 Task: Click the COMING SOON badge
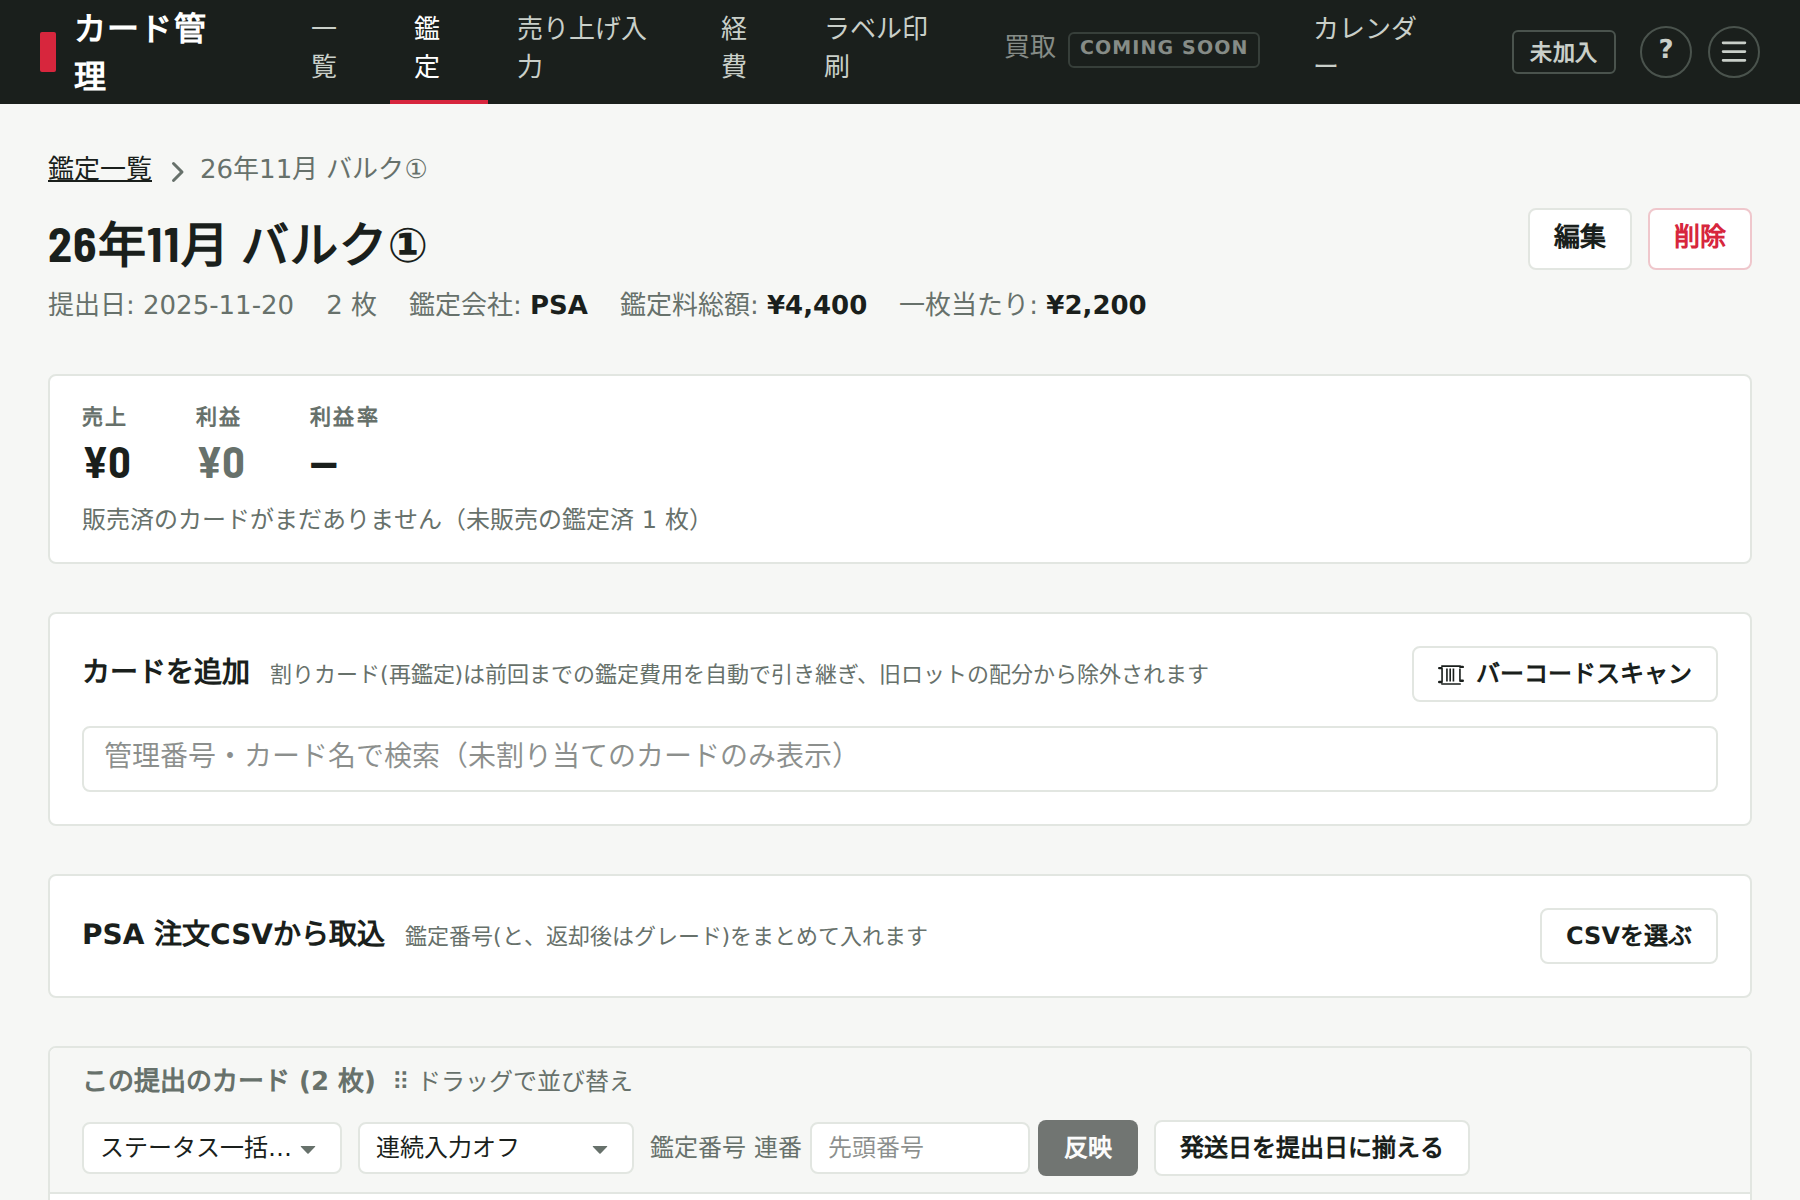tap(1163, 49)
